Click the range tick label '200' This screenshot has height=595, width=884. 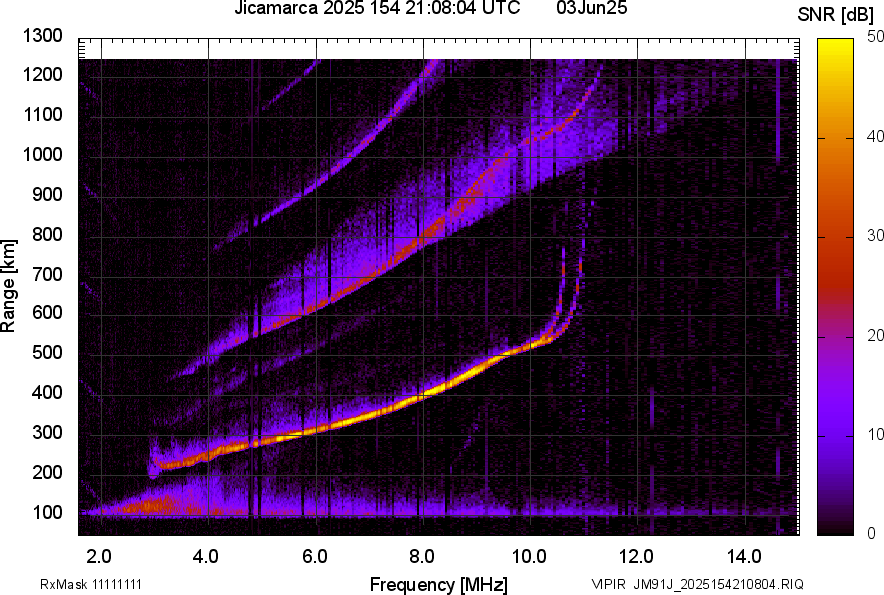(47, 472)
